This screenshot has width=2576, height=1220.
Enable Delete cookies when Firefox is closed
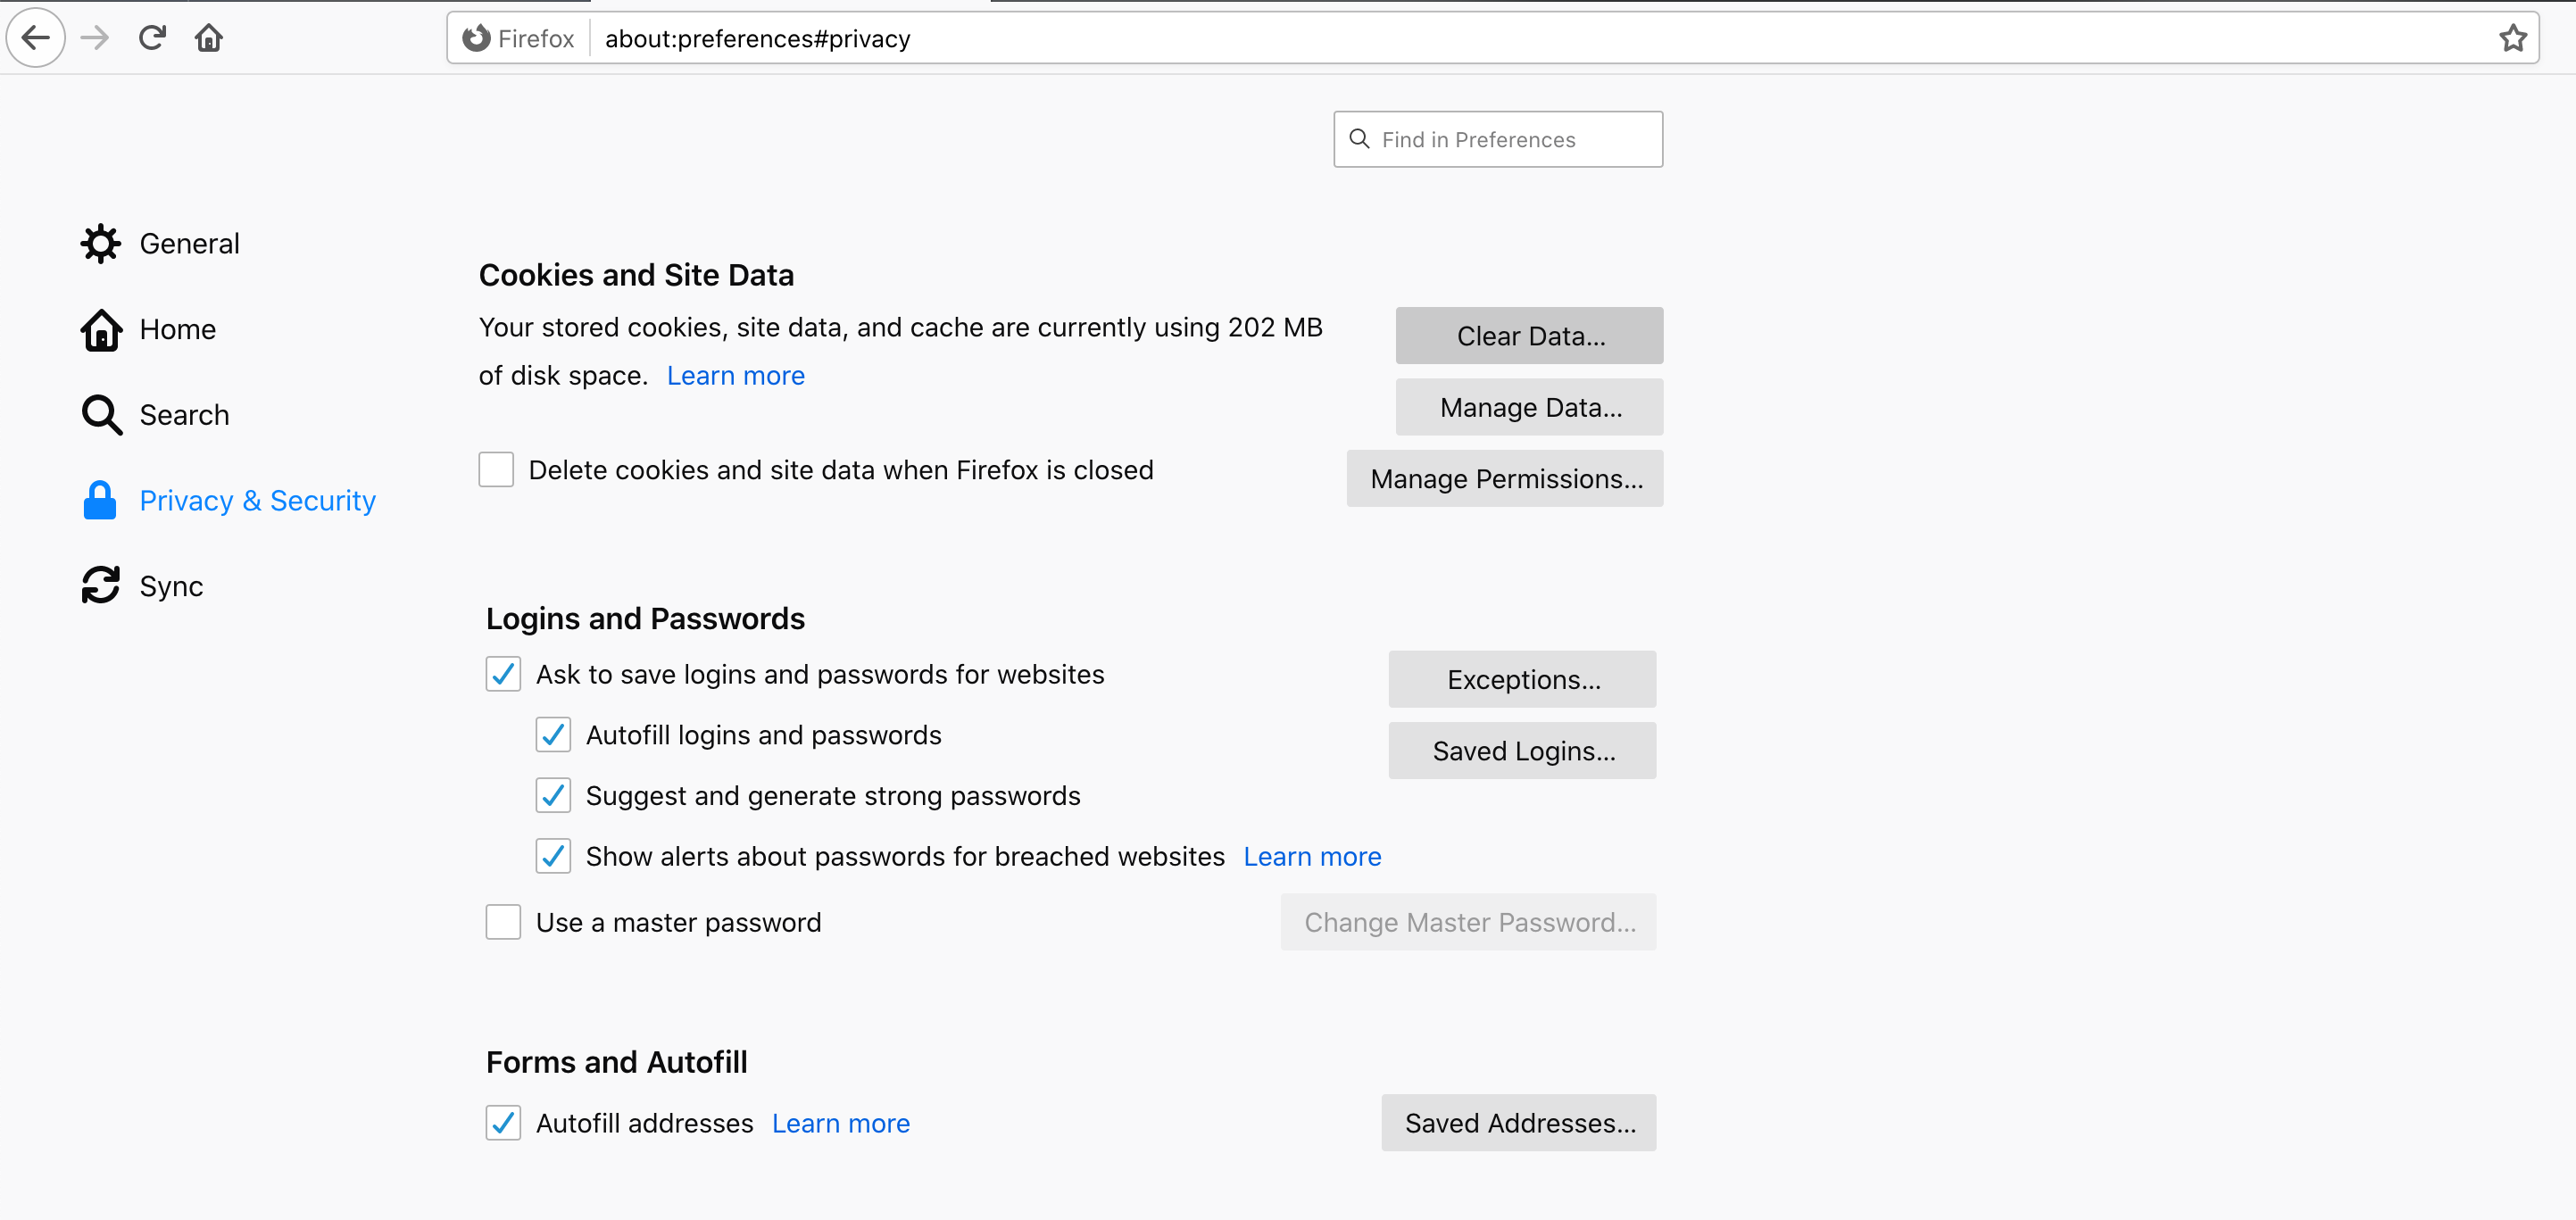pyautogui.click(x=496, y=469)
